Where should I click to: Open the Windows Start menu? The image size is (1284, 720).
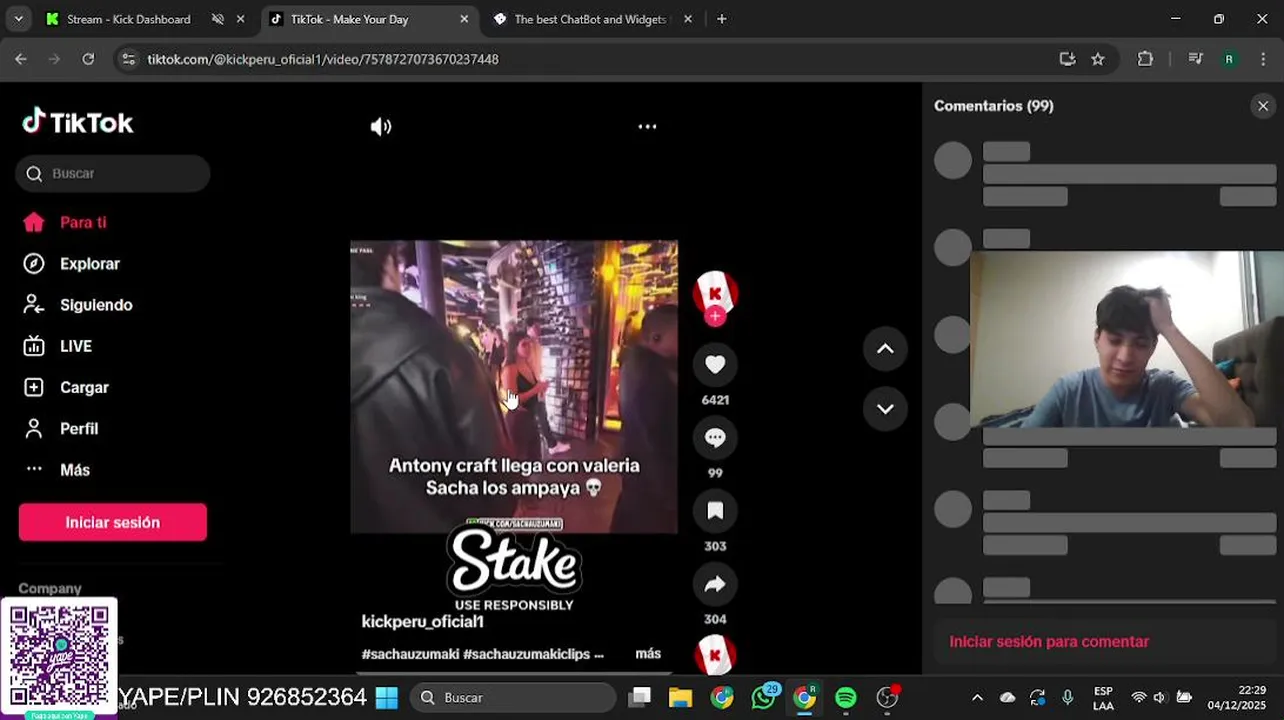pyautogui.click(x=387, y=698)
